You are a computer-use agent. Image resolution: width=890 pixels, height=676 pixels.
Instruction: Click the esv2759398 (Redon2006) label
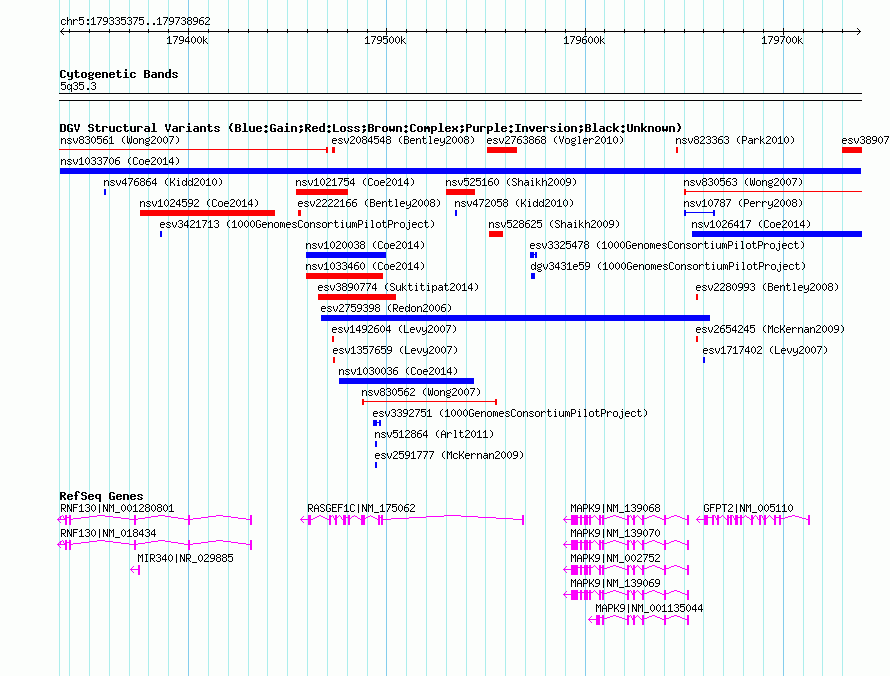386,308
